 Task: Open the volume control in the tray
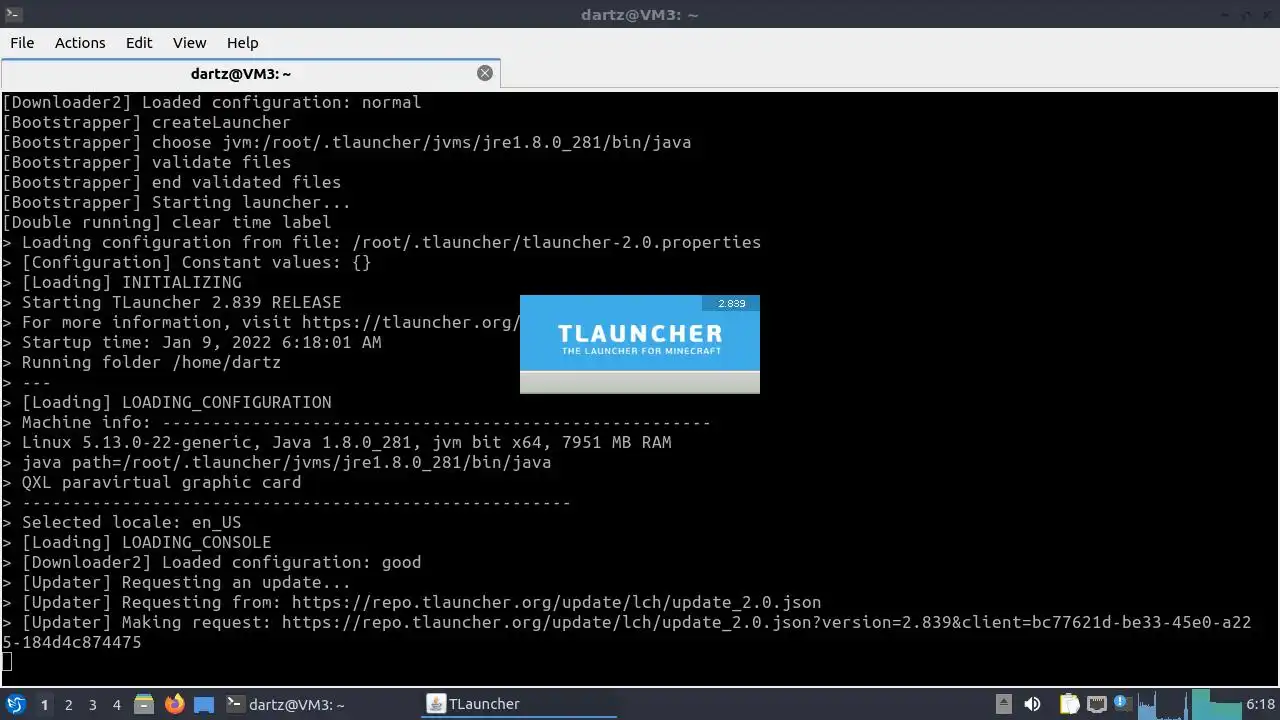[x=1033, y=704]
